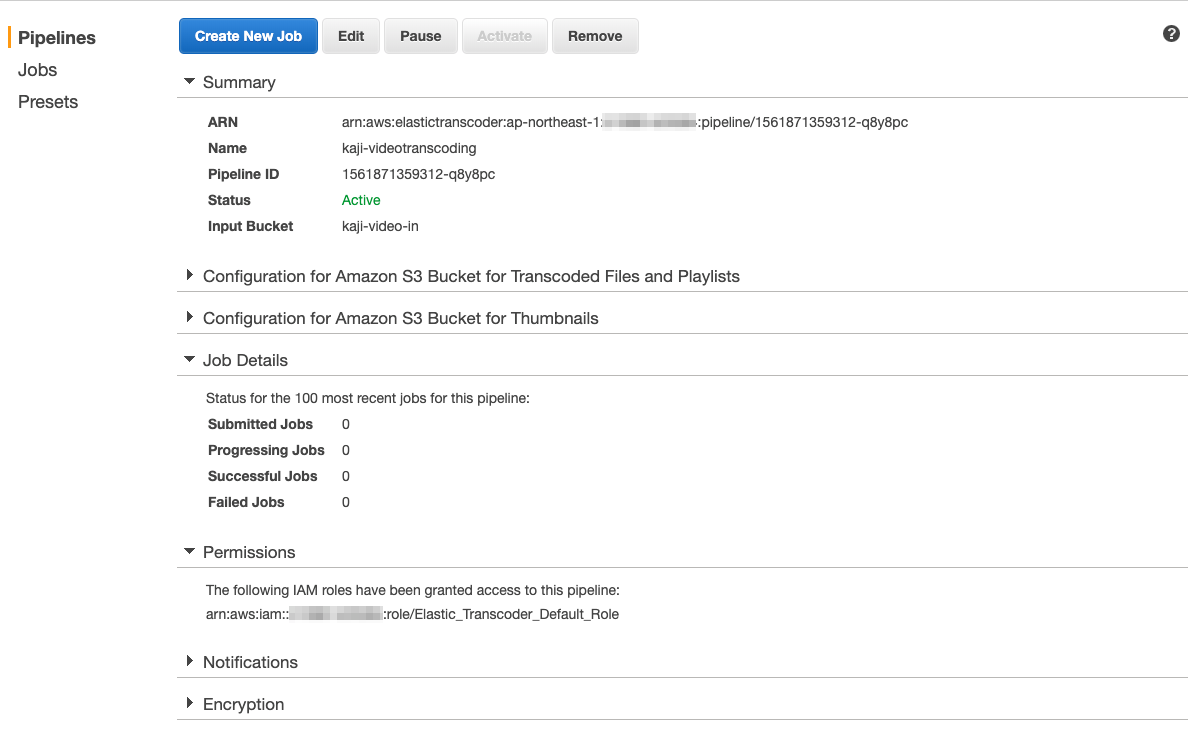Select the Elastic_Transcoder_Default_Role ARN

412,614
